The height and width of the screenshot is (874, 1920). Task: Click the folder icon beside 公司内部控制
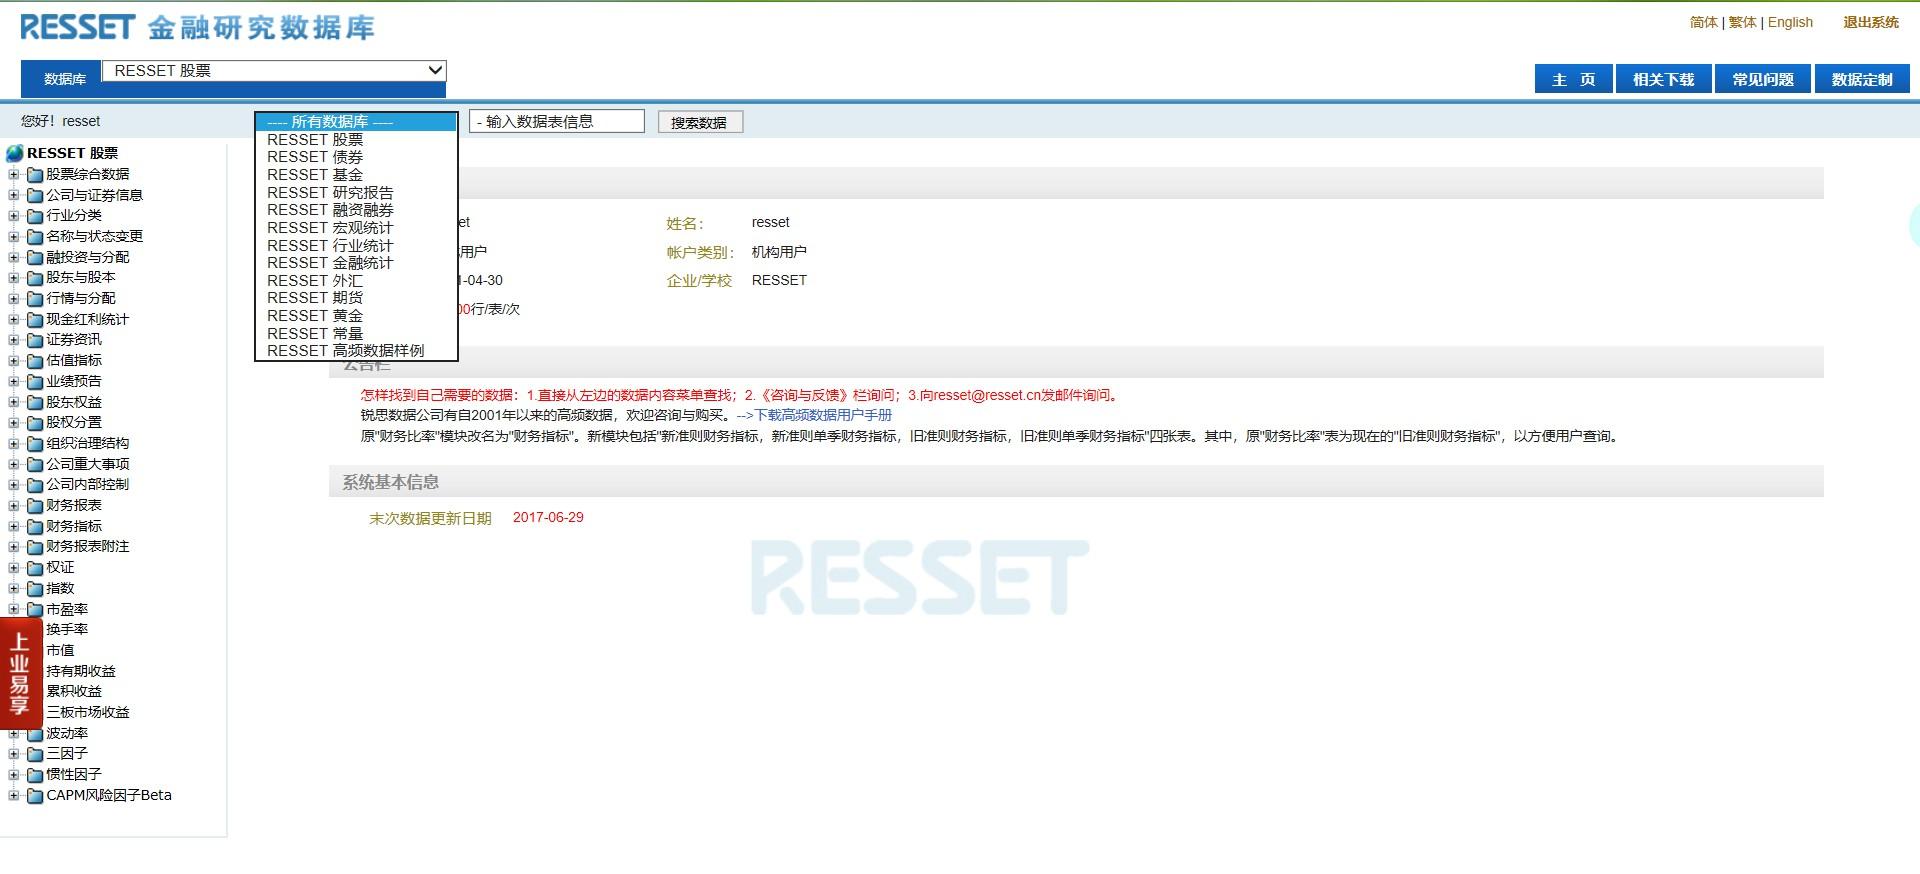click(x=35, y=485)
